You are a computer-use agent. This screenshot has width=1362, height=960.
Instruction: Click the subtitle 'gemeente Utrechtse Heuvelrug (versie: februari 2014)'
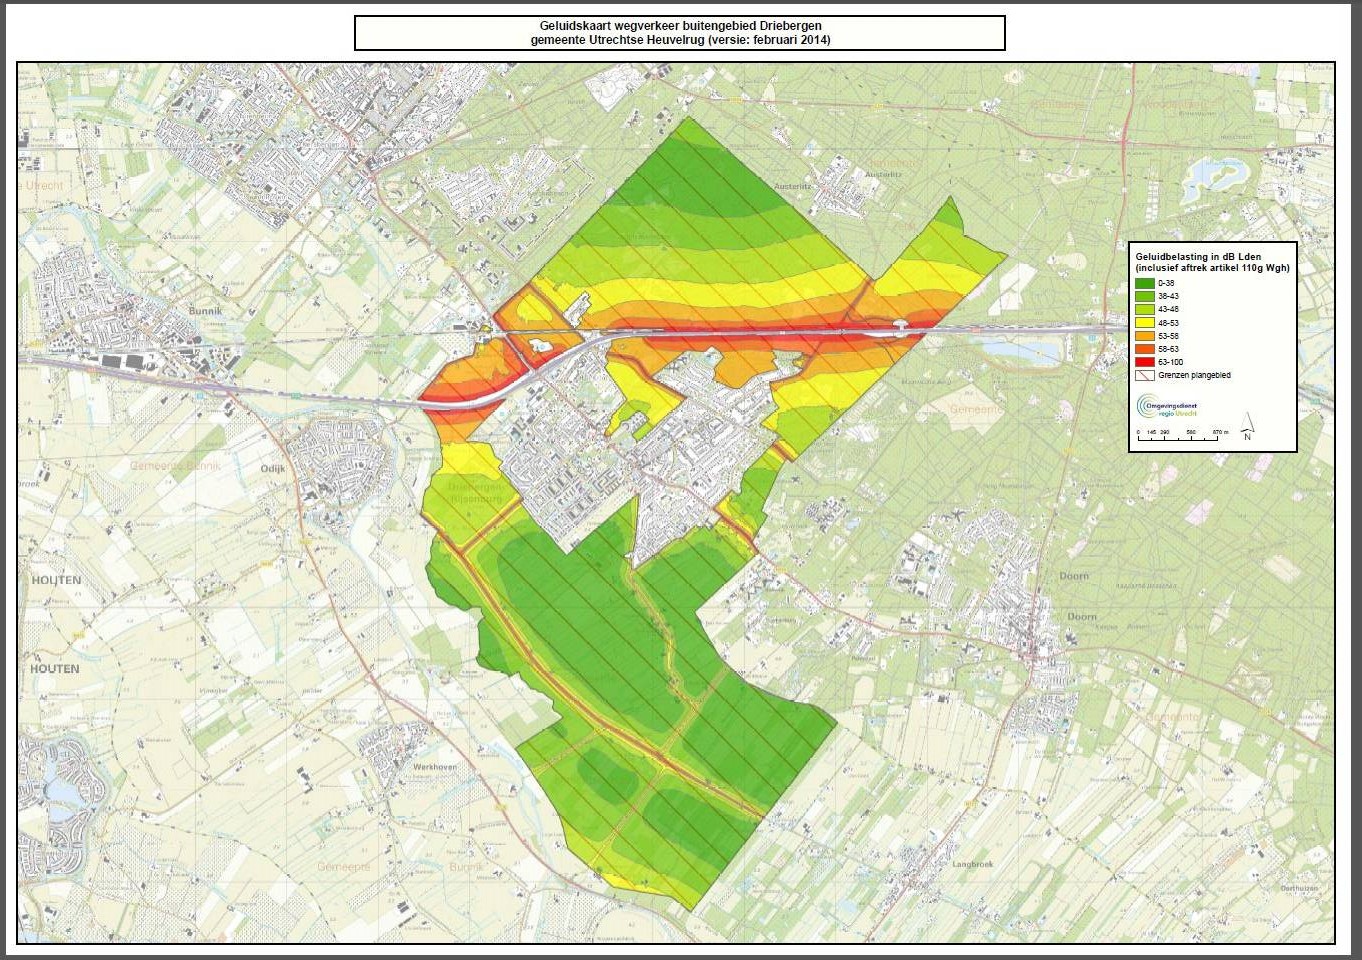click(x=680, y=40)
